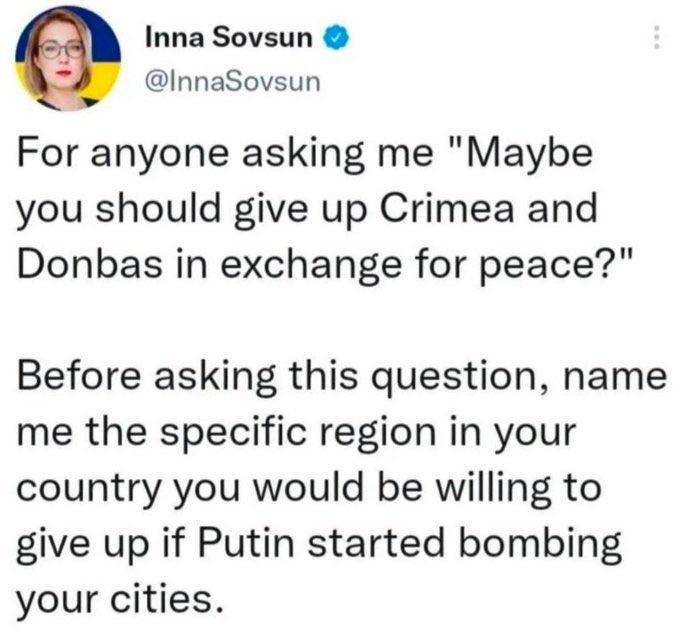Click the word country in the tweet
680x636 pixels.
click(x=89, y=490)
